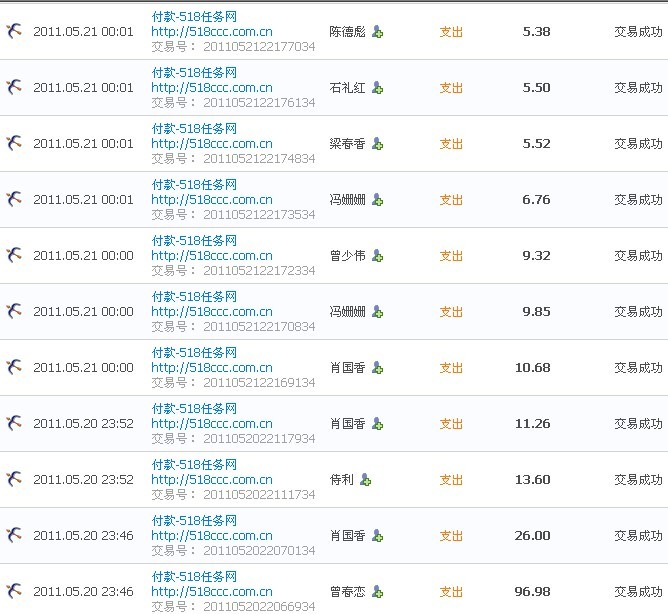668x614 pixels.
Task: Click the amount 96.98
Action: pos(533,592)
